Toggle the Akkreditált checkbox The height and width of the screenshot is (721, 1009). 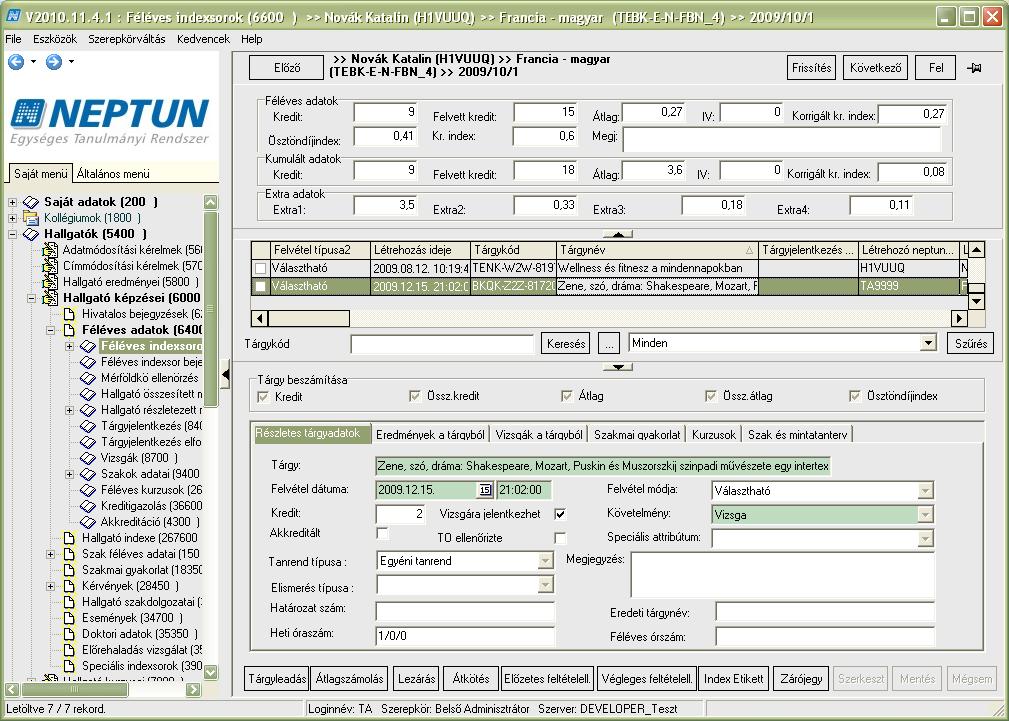[382, 533]
